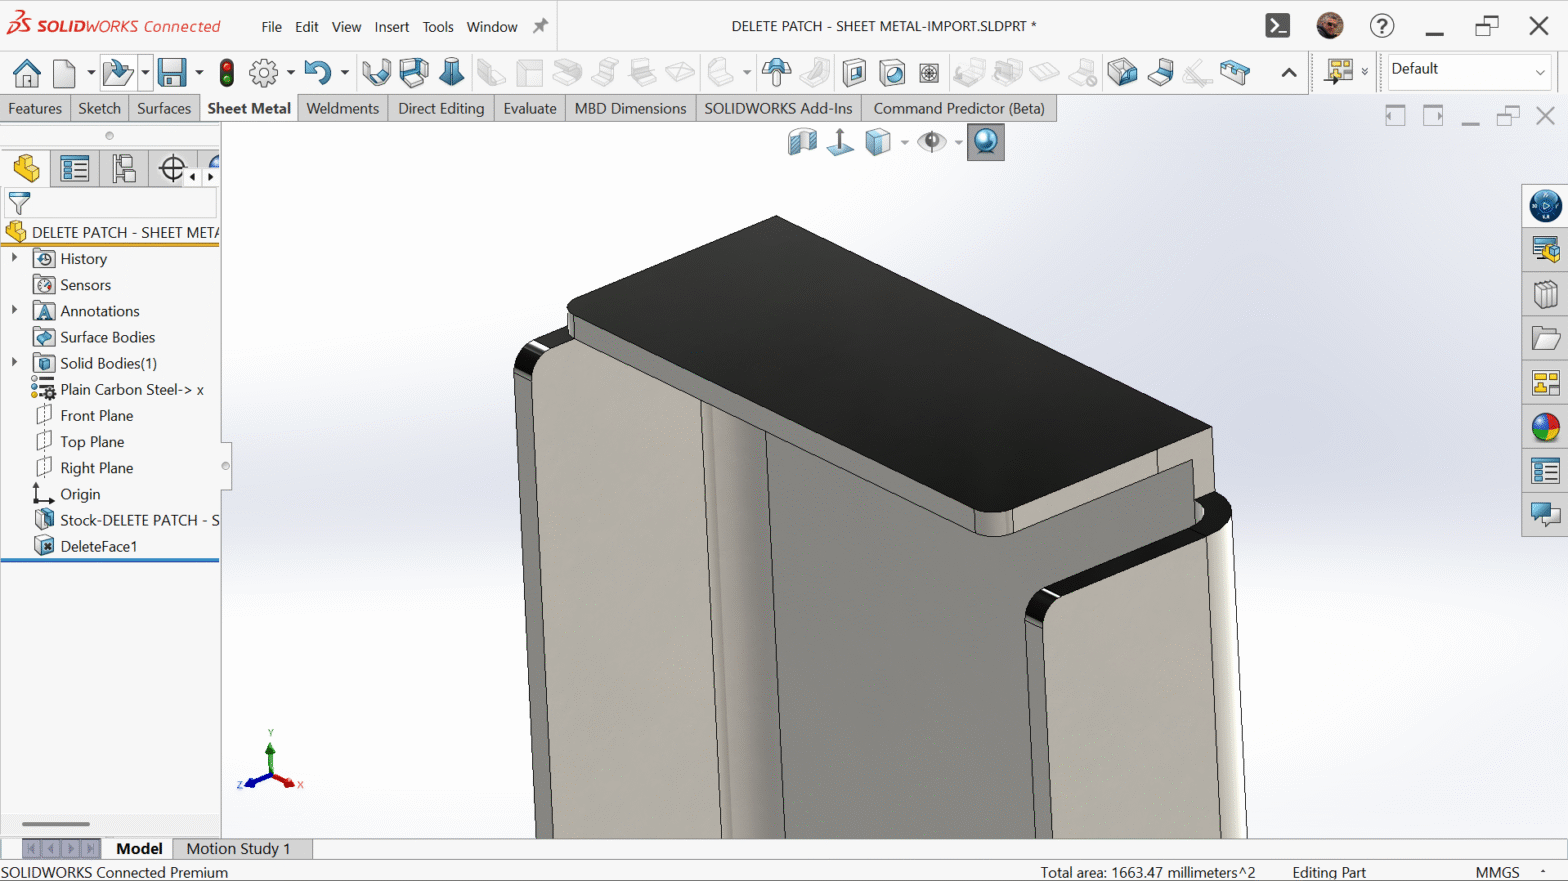Select the Convert to Sheet Metal tool
This screenshot has height=881, width=1568.
click(x=413, y=72)
